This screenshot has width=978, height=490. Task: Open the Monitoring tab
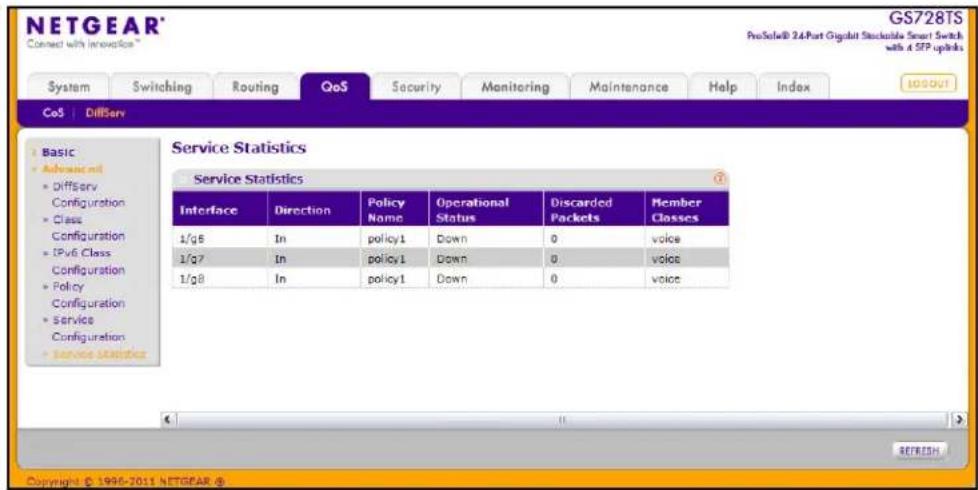click(x=515, y=87)
